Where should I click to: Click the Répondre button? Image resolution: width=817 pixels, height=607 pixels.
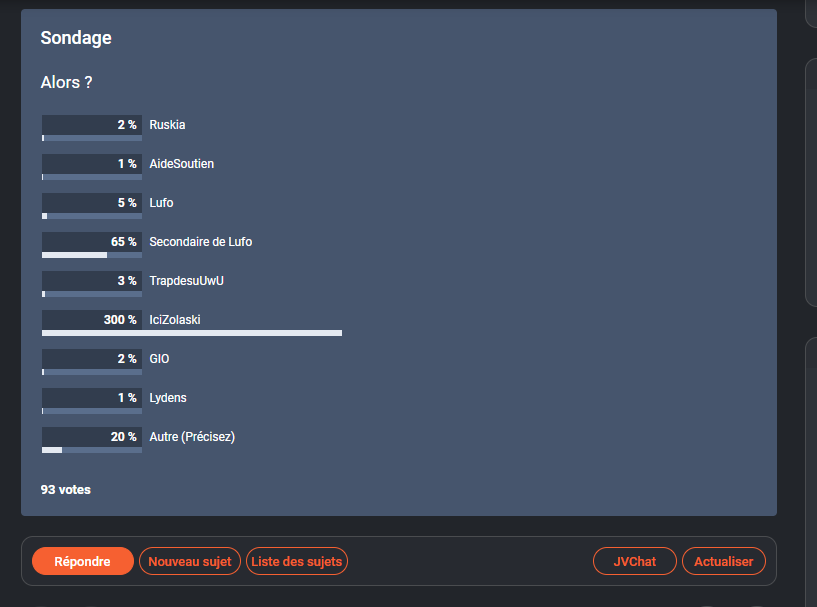[x=82, y=561]
